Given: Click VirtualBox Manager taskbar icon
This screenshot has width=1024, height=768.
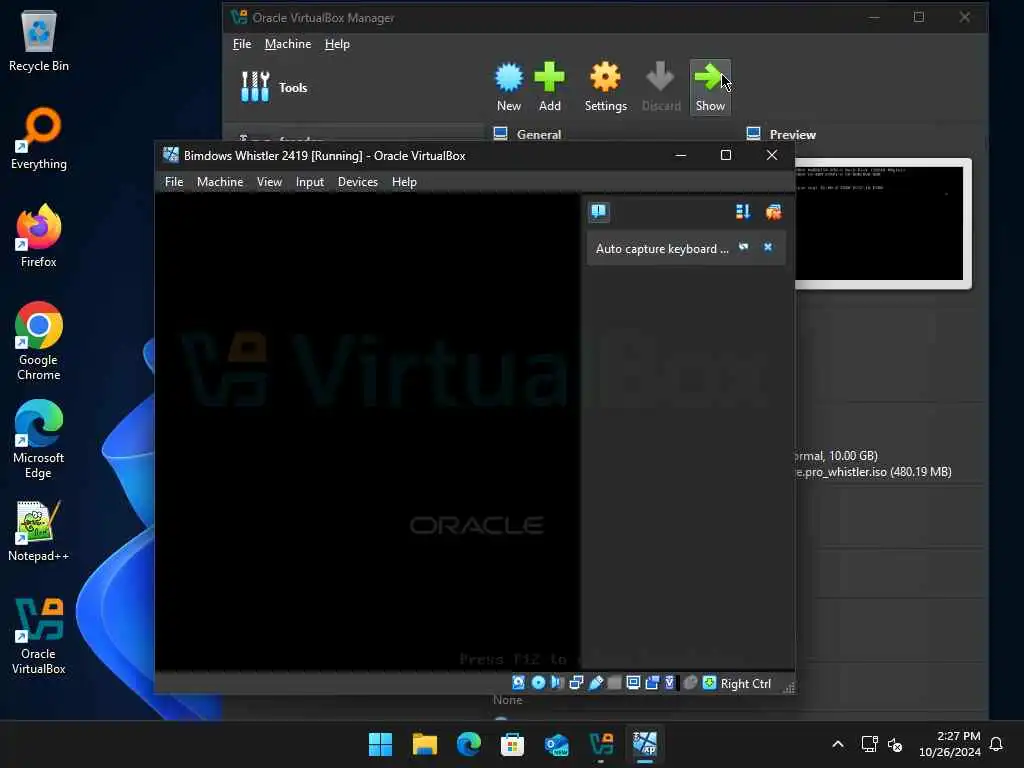Looking at the screenshot, I should (601, 744).
